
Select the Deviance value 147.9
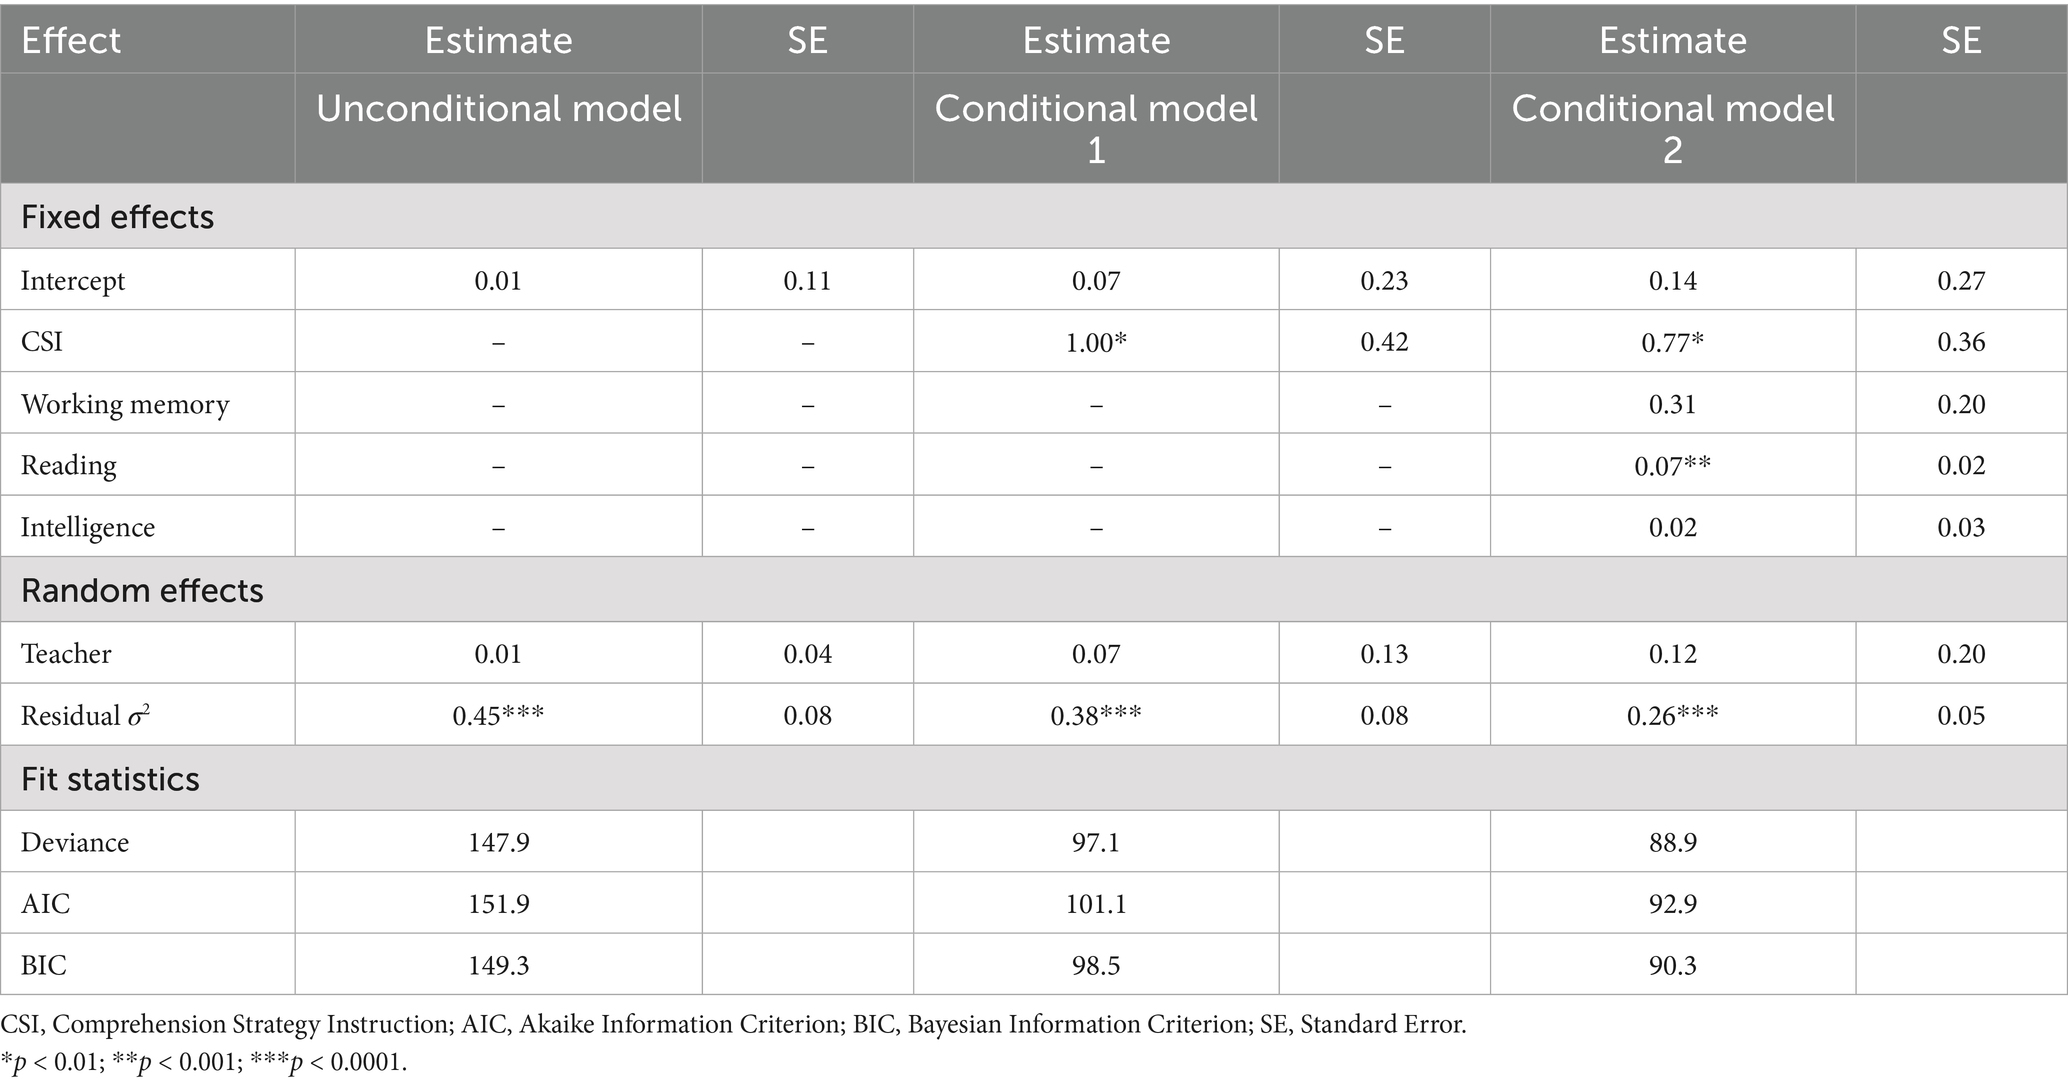tap(498, 842)
